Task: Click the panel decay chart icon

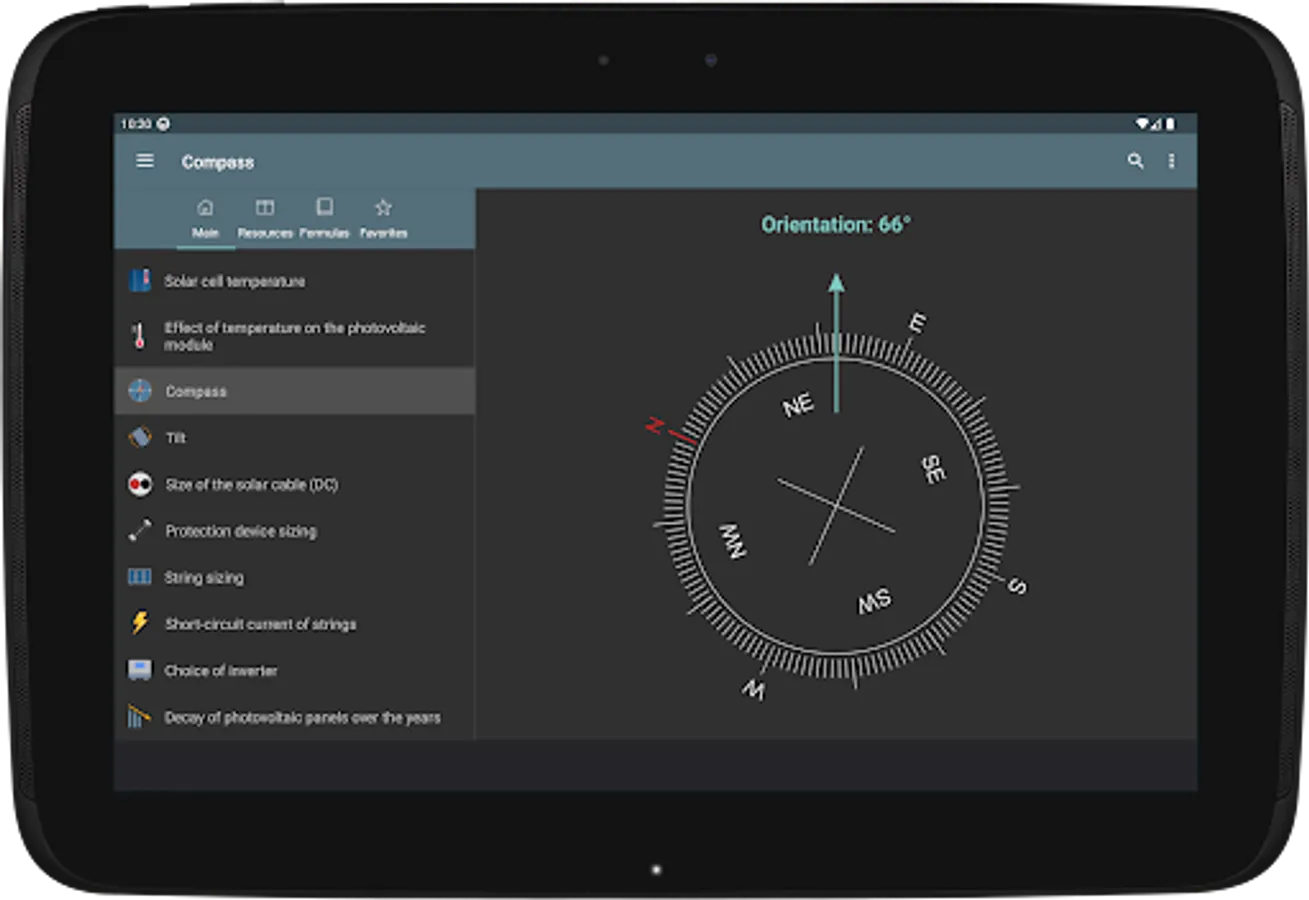Action: pos(140,717)
